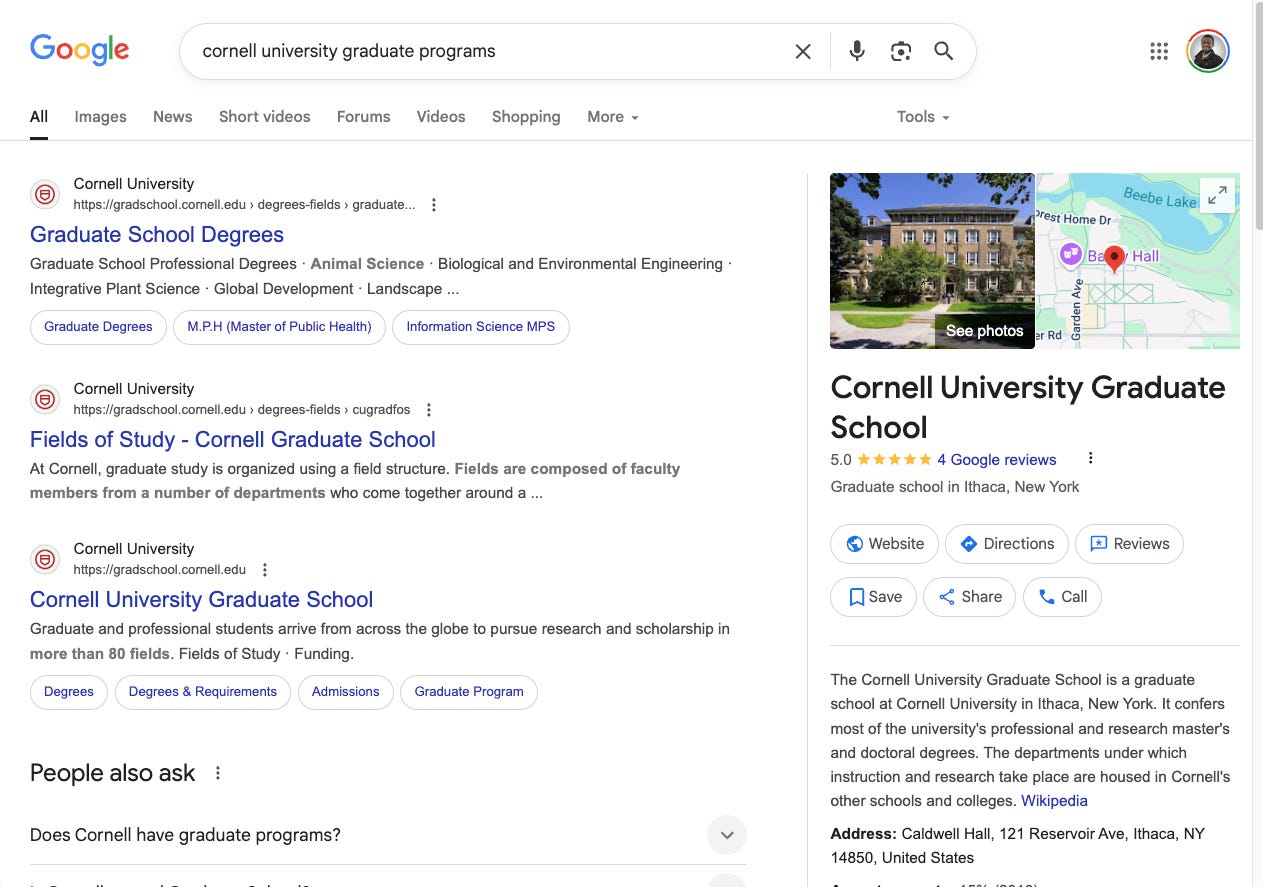Image resolution: width=1263 pixels, height=887 pixels.
Task: Get Directions to Cornell Graduate School
Action: click(x=1007, y=544)
